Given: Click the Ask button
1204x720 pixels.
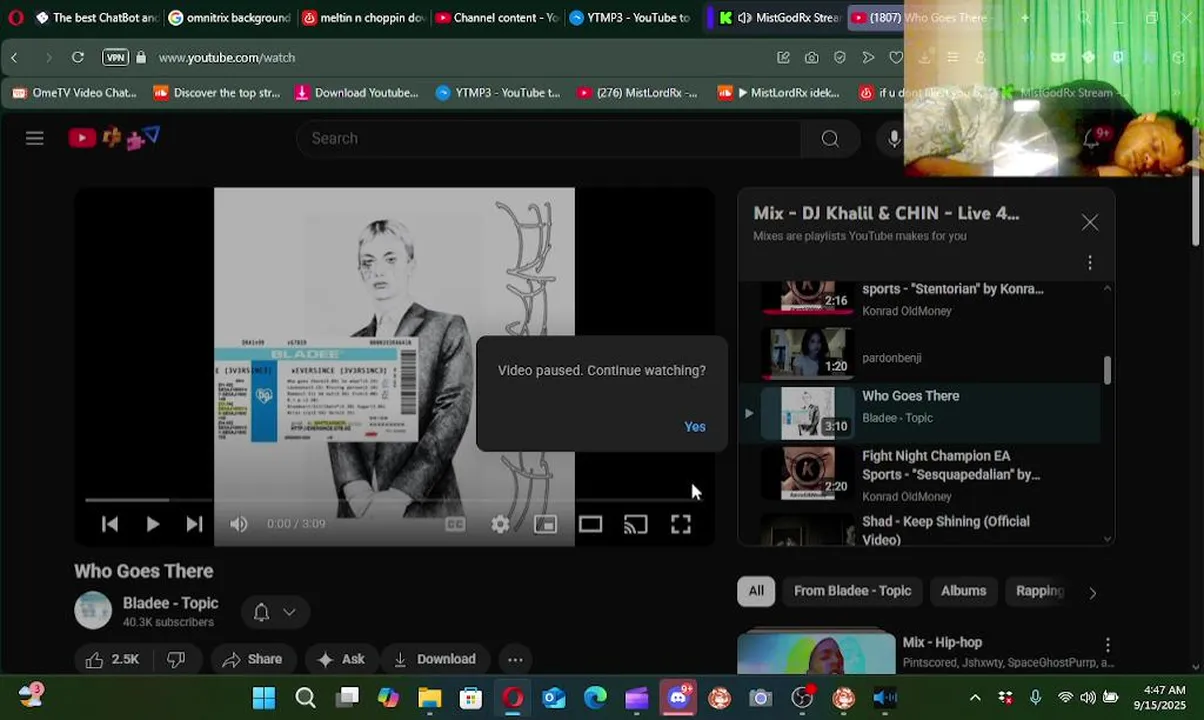Looking at the screenshot, I should [341, 659].
